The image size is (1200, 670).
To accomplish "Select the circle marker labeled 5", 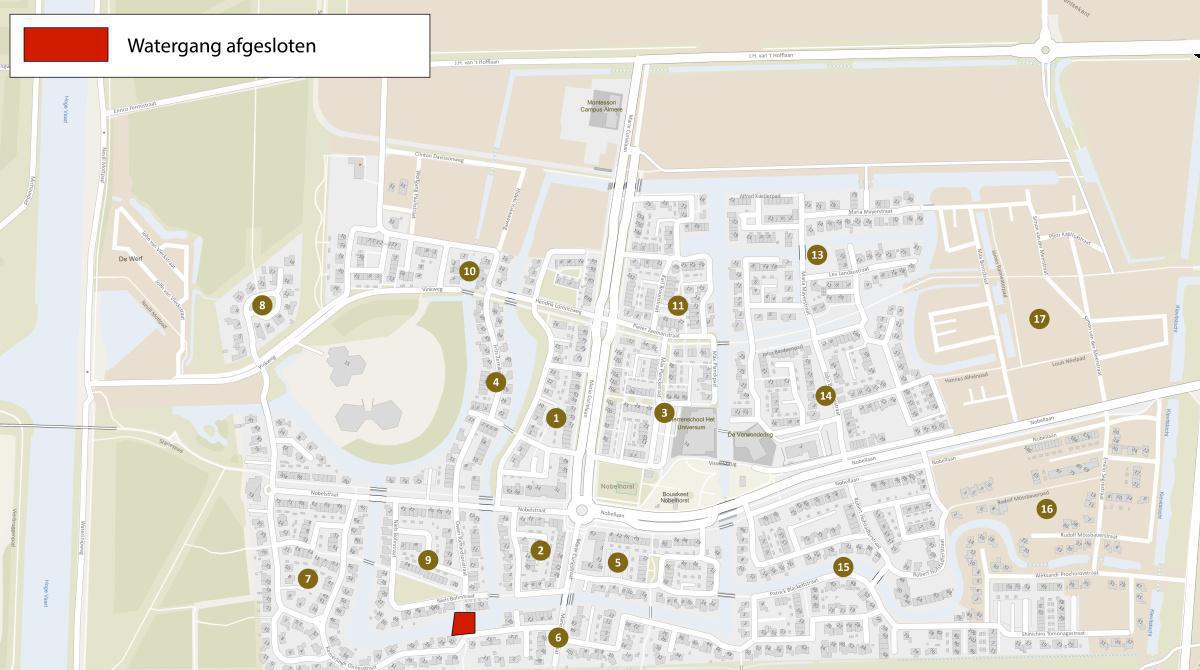I will (618, 563).
